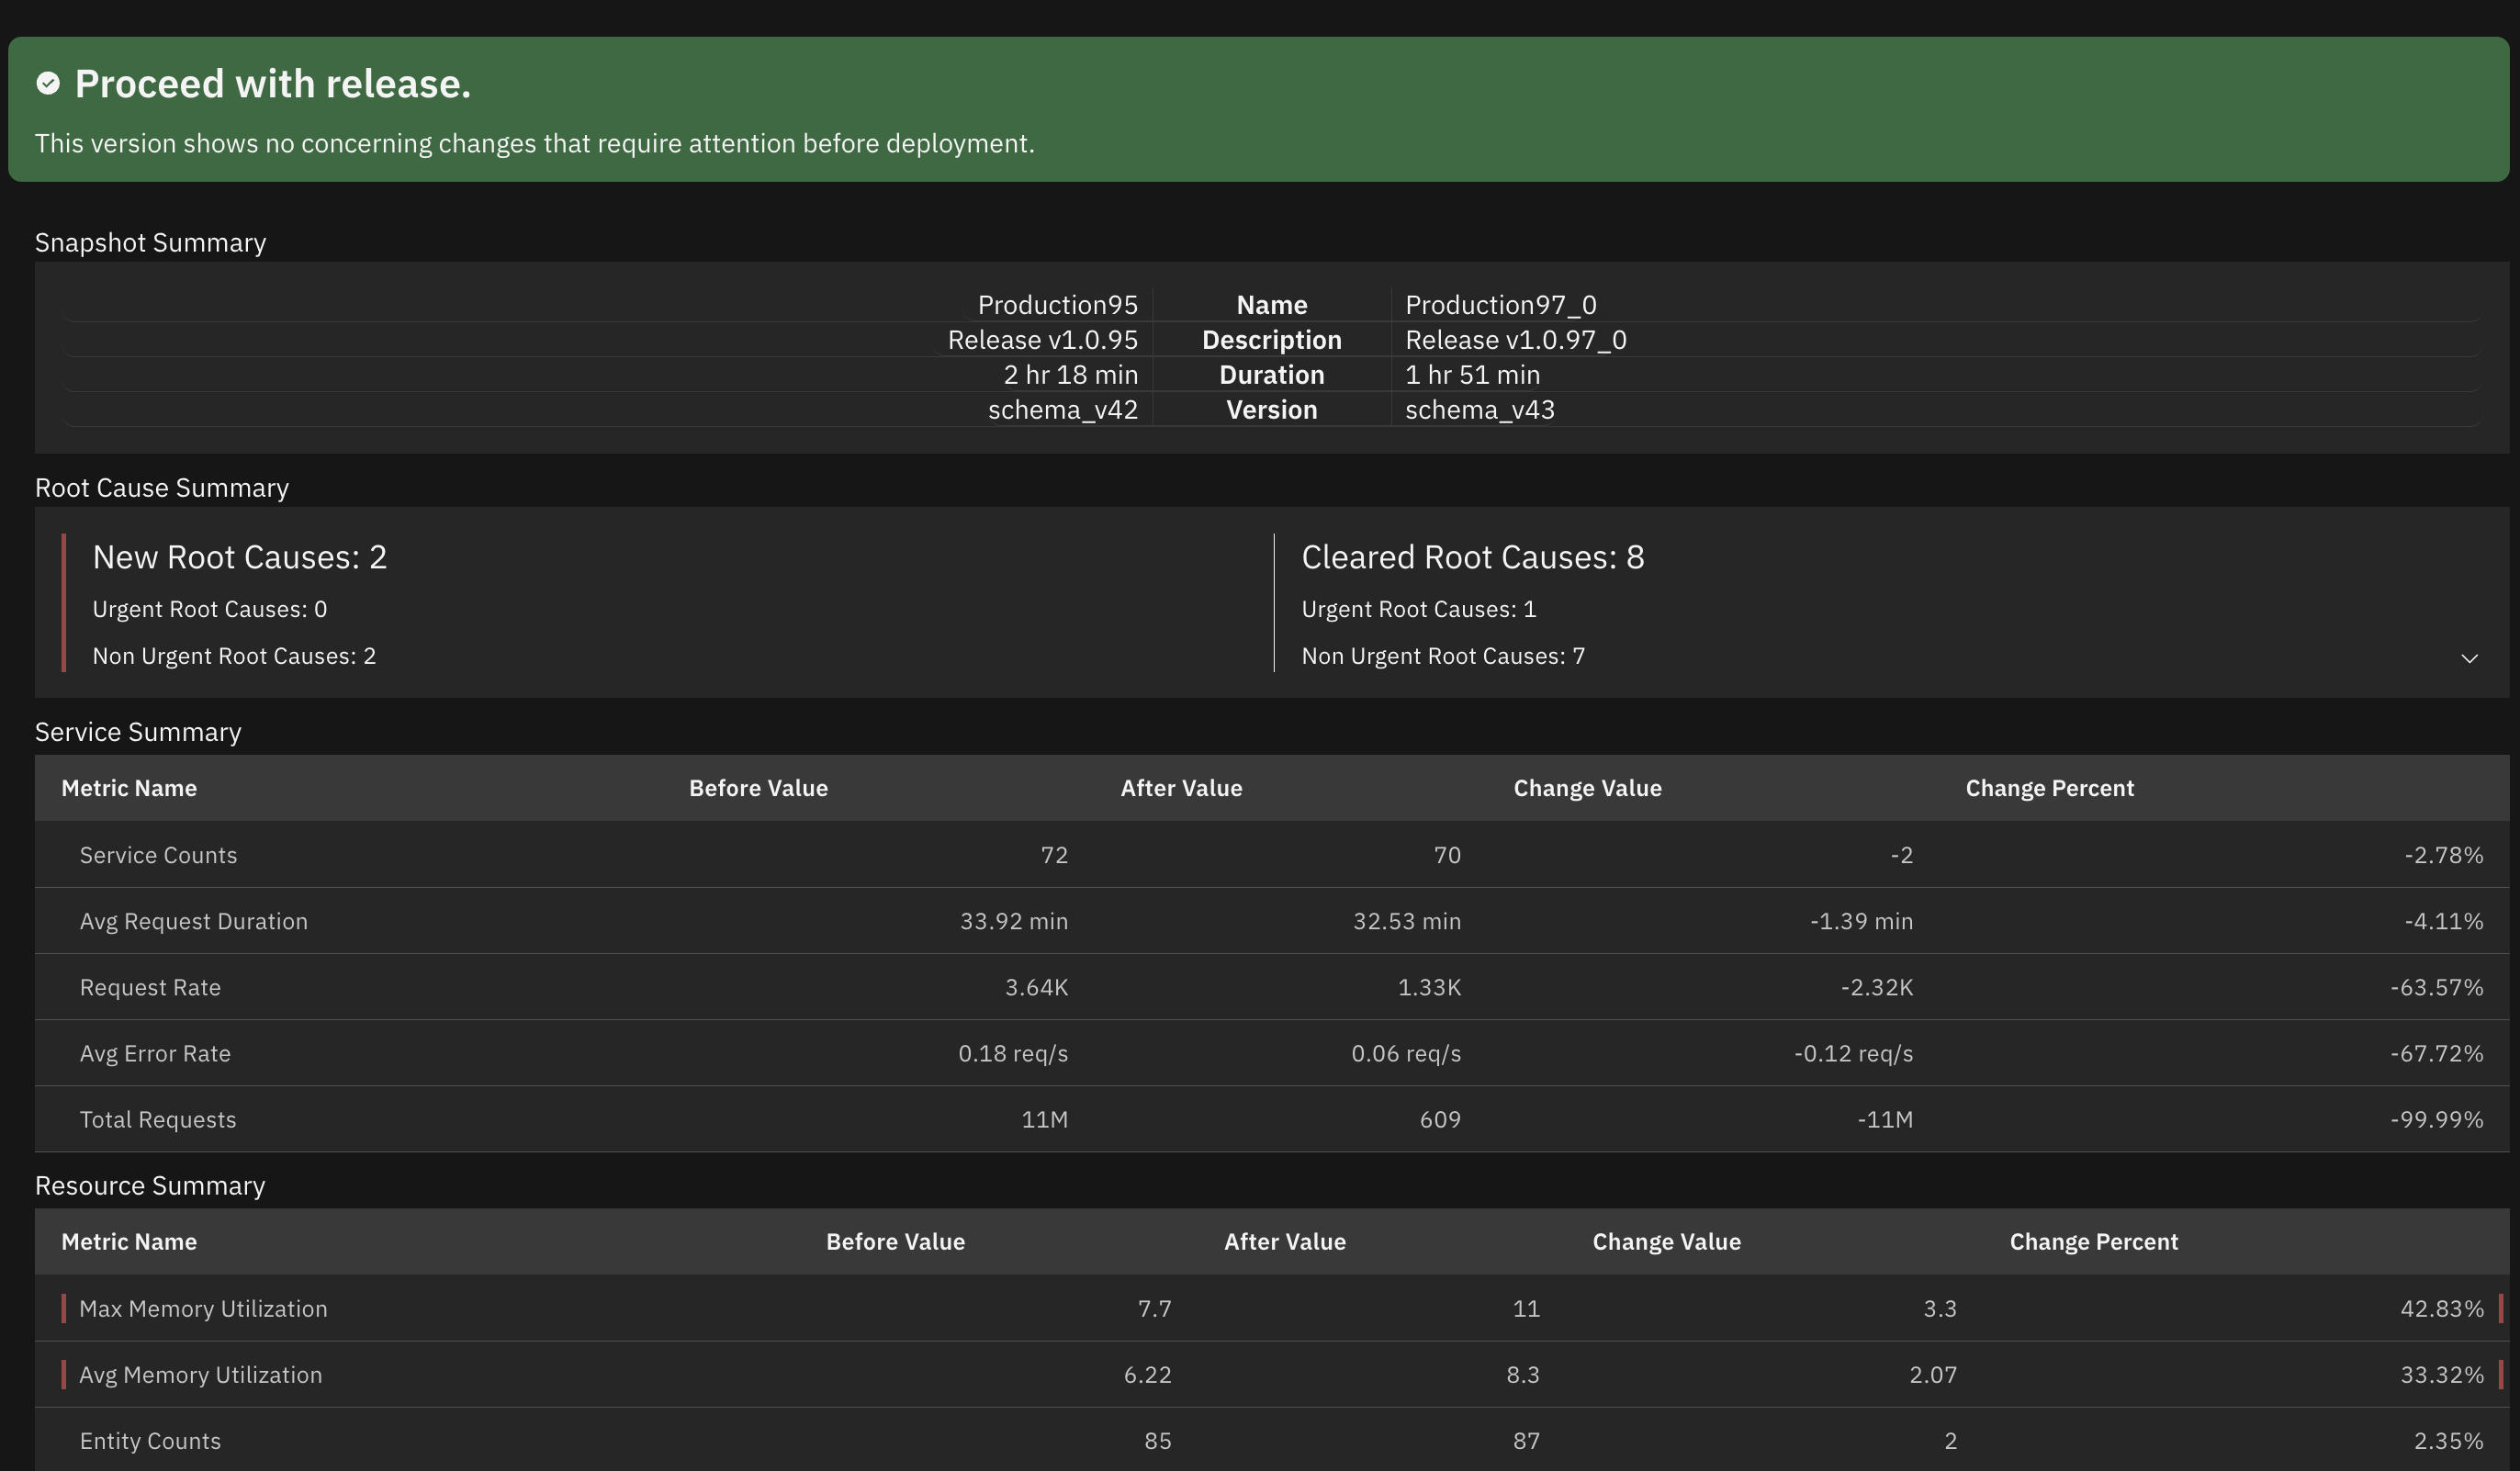This screenshot has width=2520, height=1471.
Task: Select the Avg Request Duration row
Action: [x=193, y=921]
